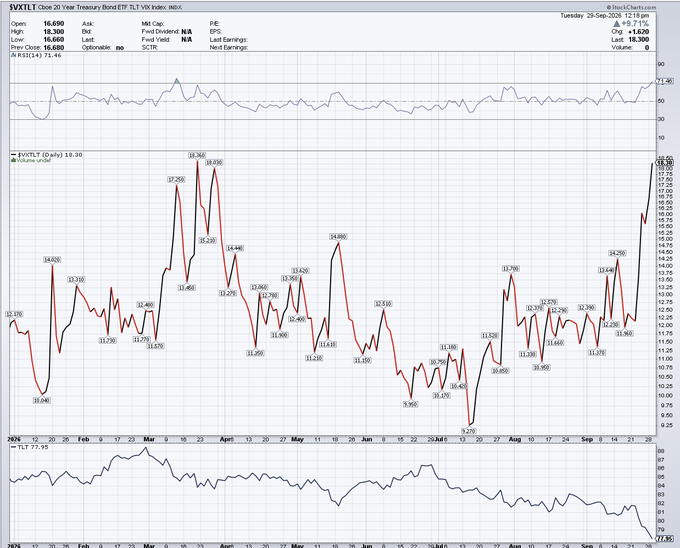The width and height of the screenshot is (680, 548).
Task: Click the $VXTLT ticker symbol in the header
Action: click(x=23, y=7)
